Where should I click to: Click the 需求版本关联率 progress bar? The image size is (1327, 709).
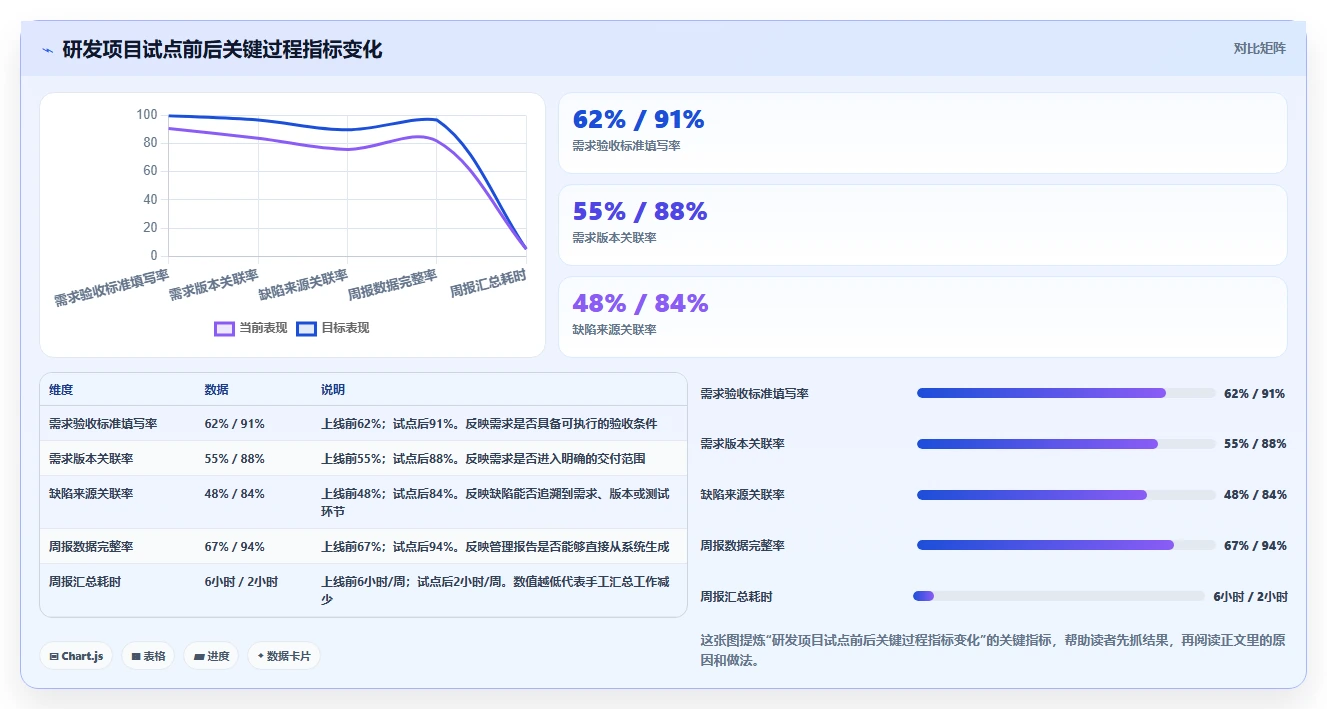point(1066,443)
